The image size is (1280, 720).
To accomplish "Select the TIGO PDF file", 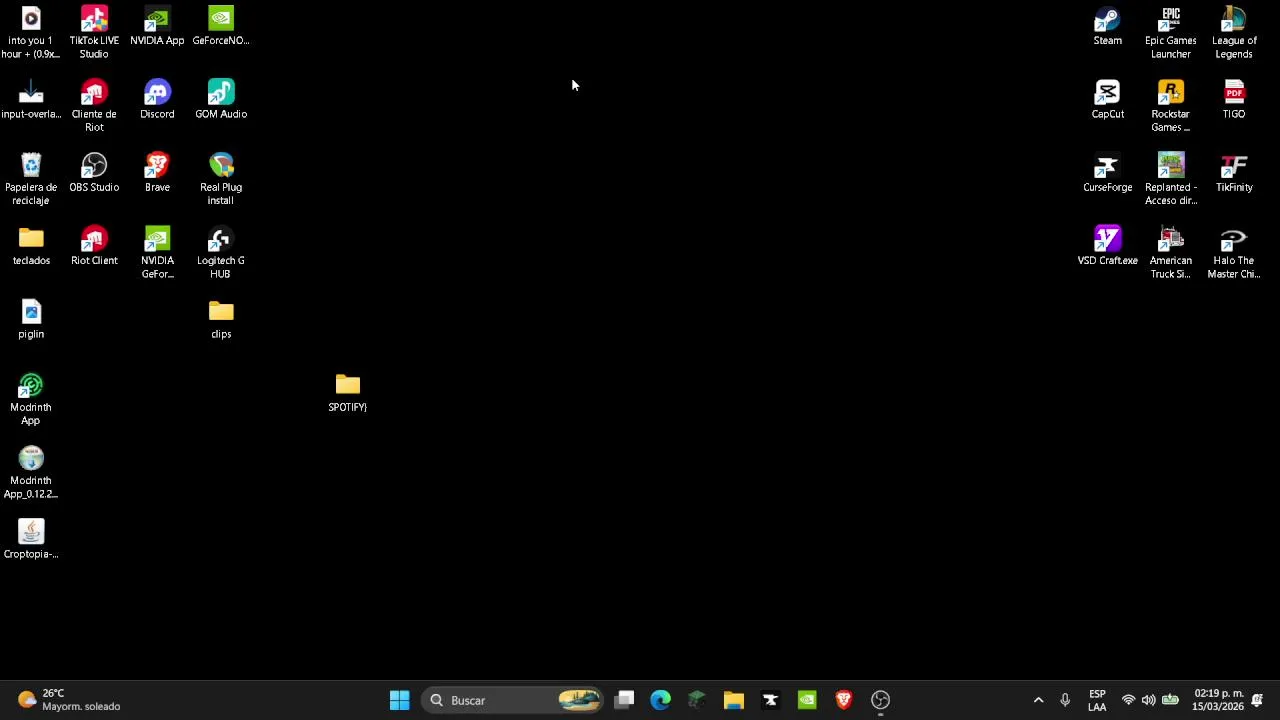I will tap(1234, 99).
